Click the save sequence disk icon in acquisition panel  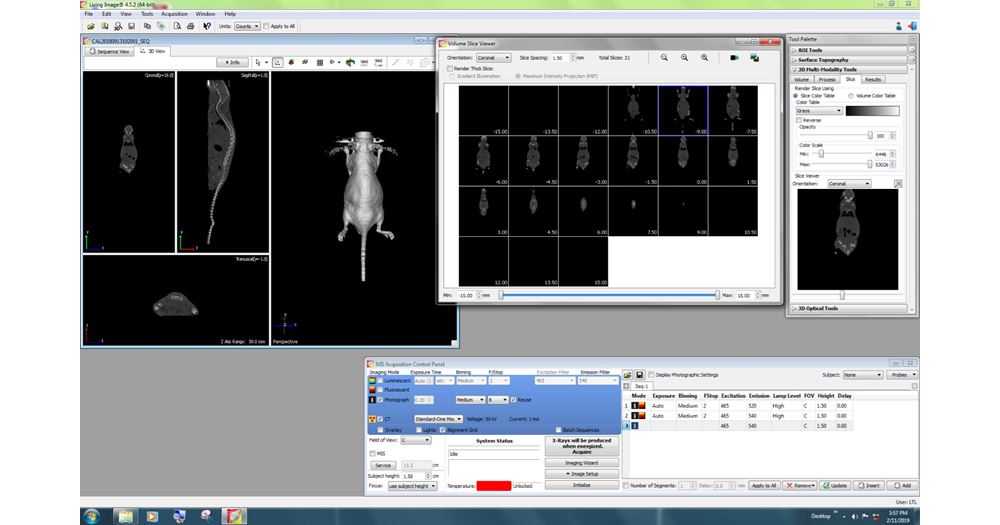641,375
